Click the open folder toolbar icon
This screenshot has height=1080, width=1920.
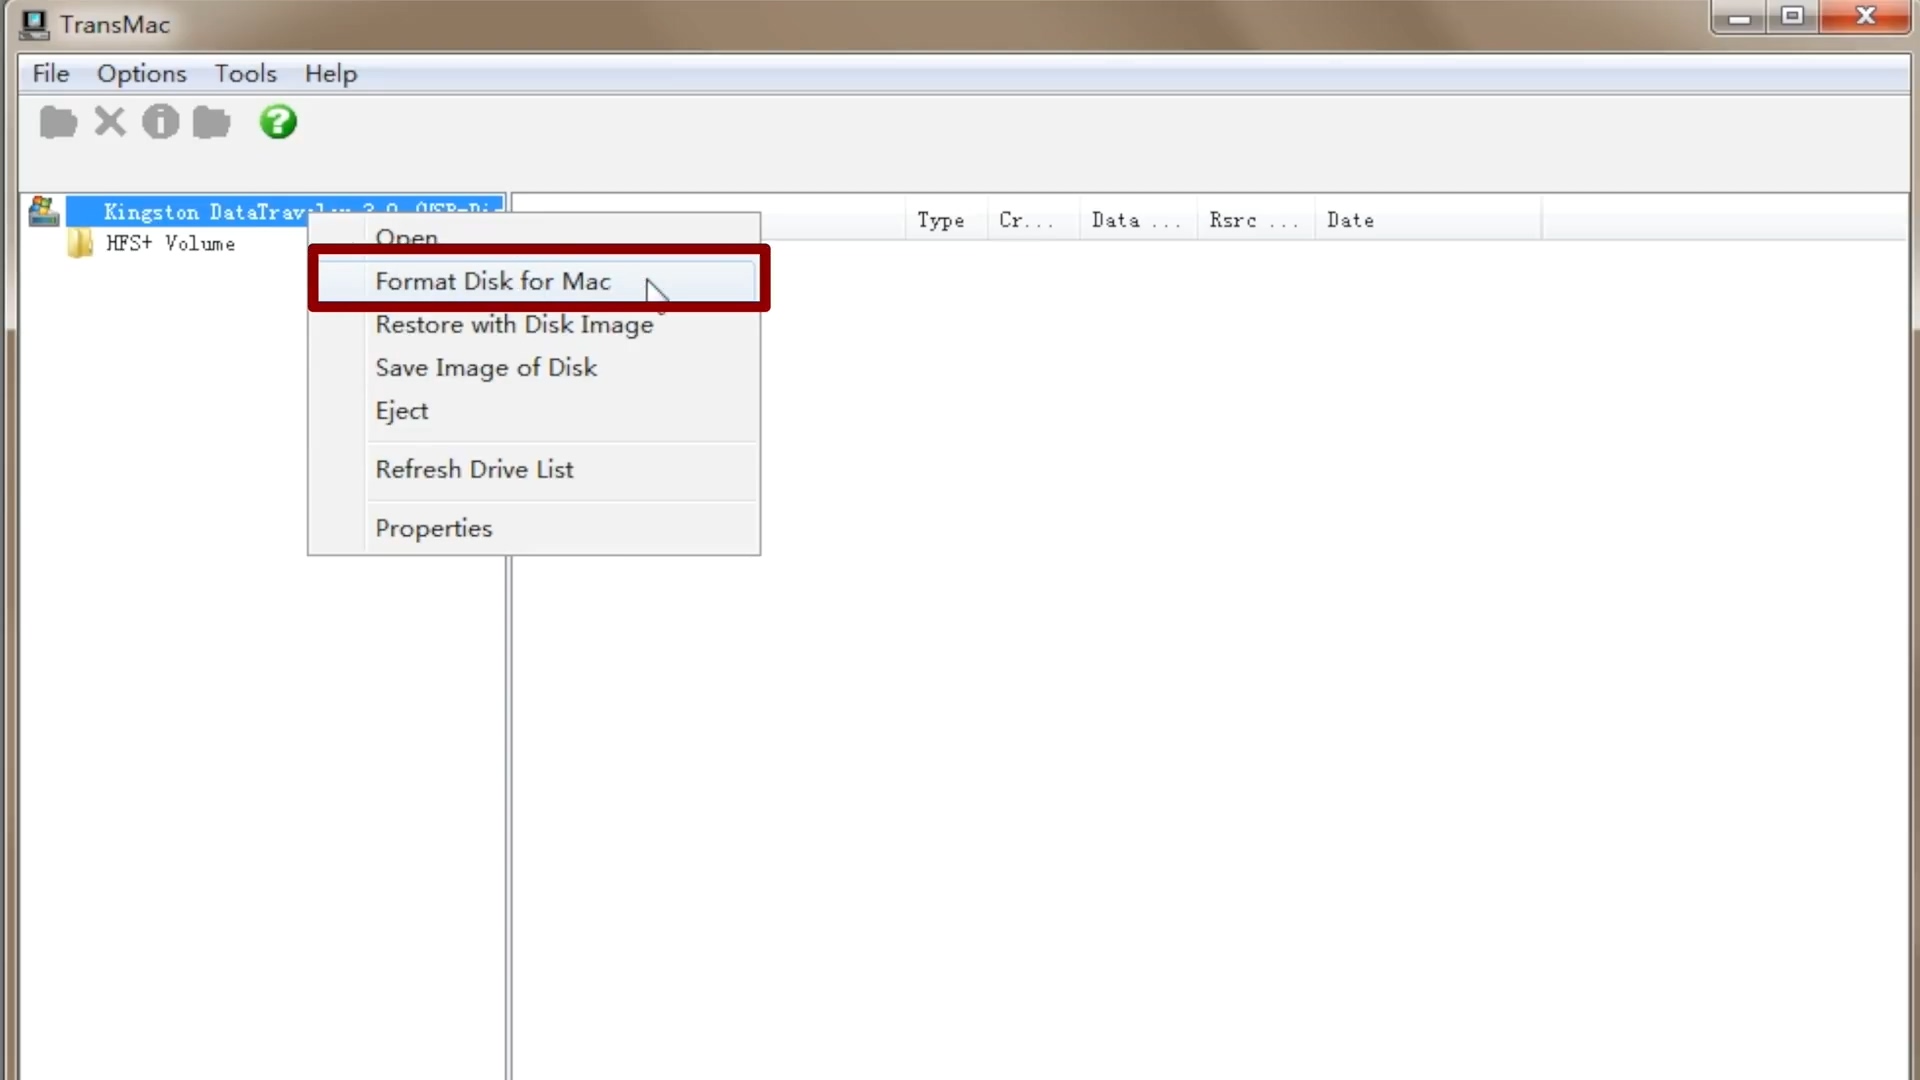[58, 122]
